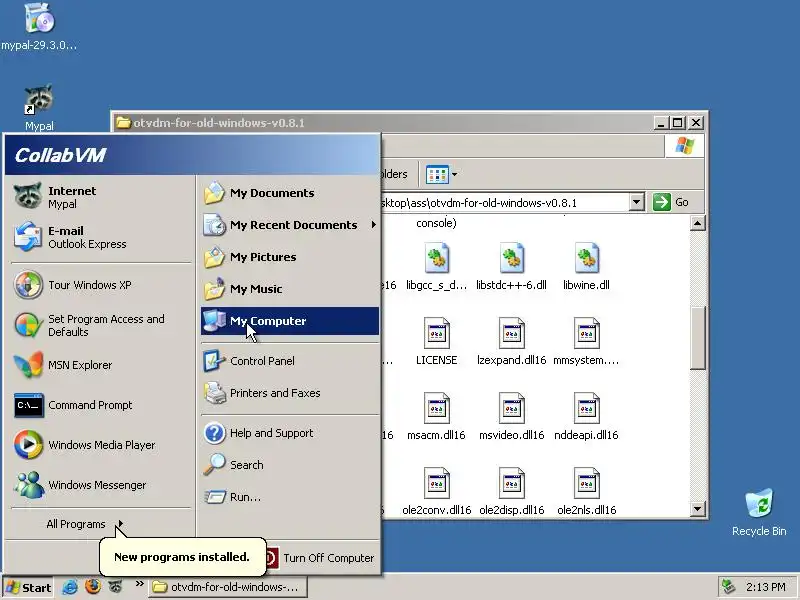
Task: Start Tour Windows XP
Action: 101,285
